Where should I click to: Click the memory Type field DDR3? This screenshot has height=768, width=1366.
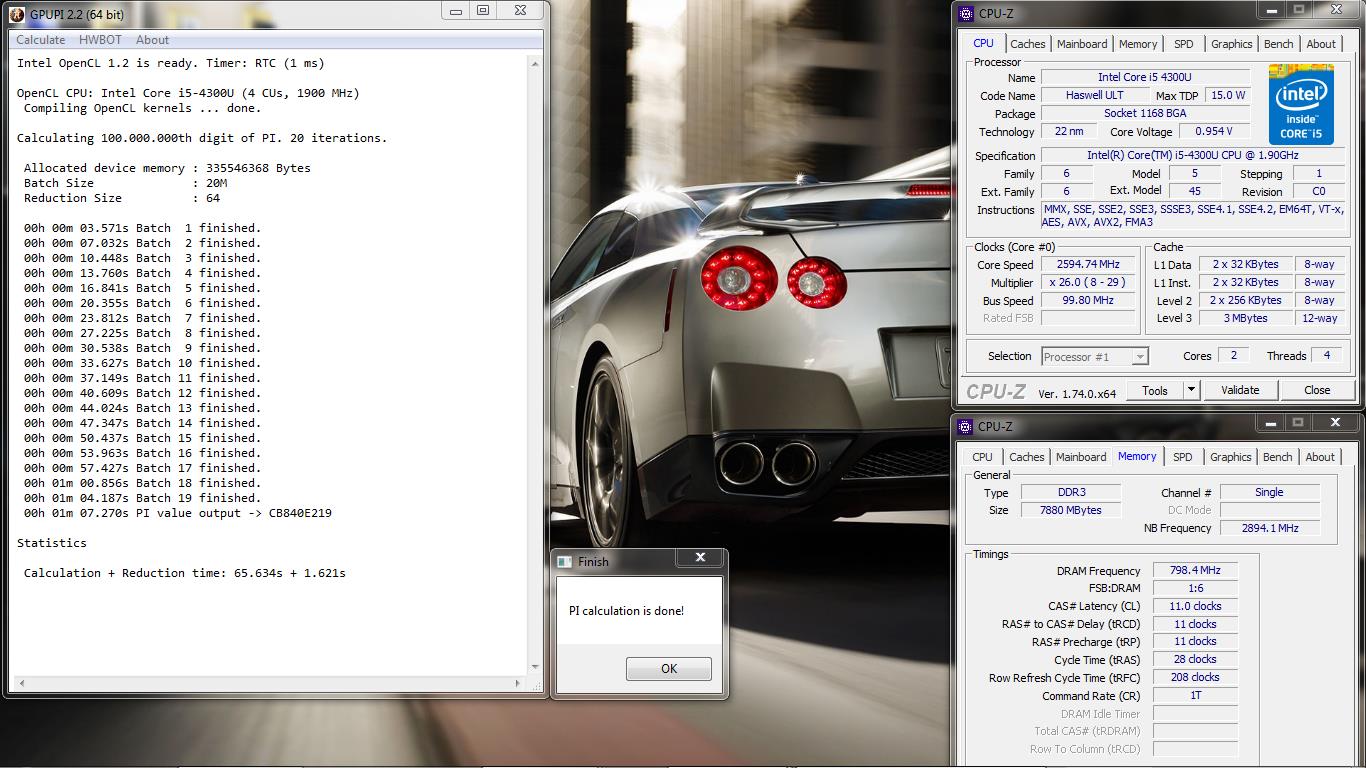(x=1071, y=492)
